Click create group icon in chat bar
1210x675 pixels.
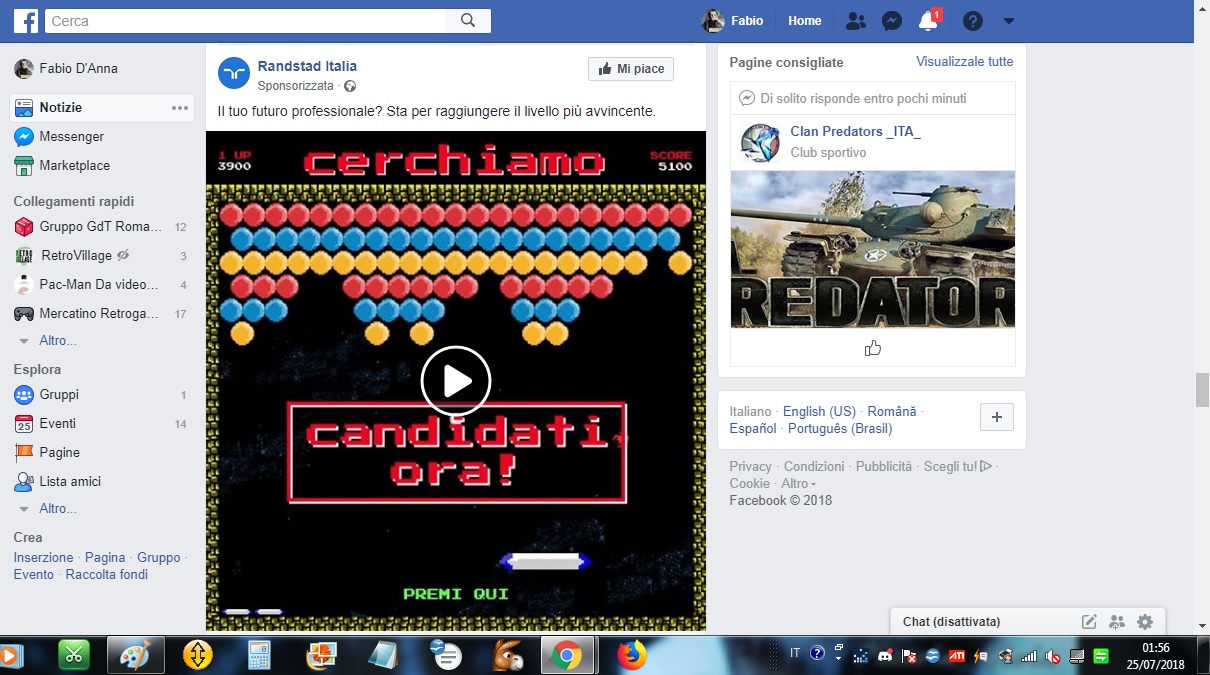1117,622
